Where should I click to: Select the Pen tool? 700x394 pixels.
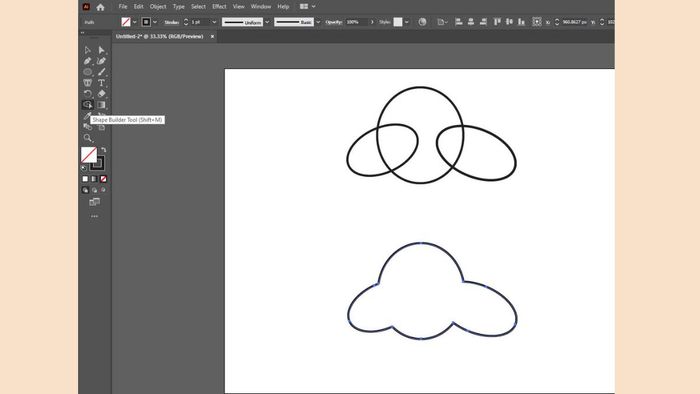click(88, 61)
